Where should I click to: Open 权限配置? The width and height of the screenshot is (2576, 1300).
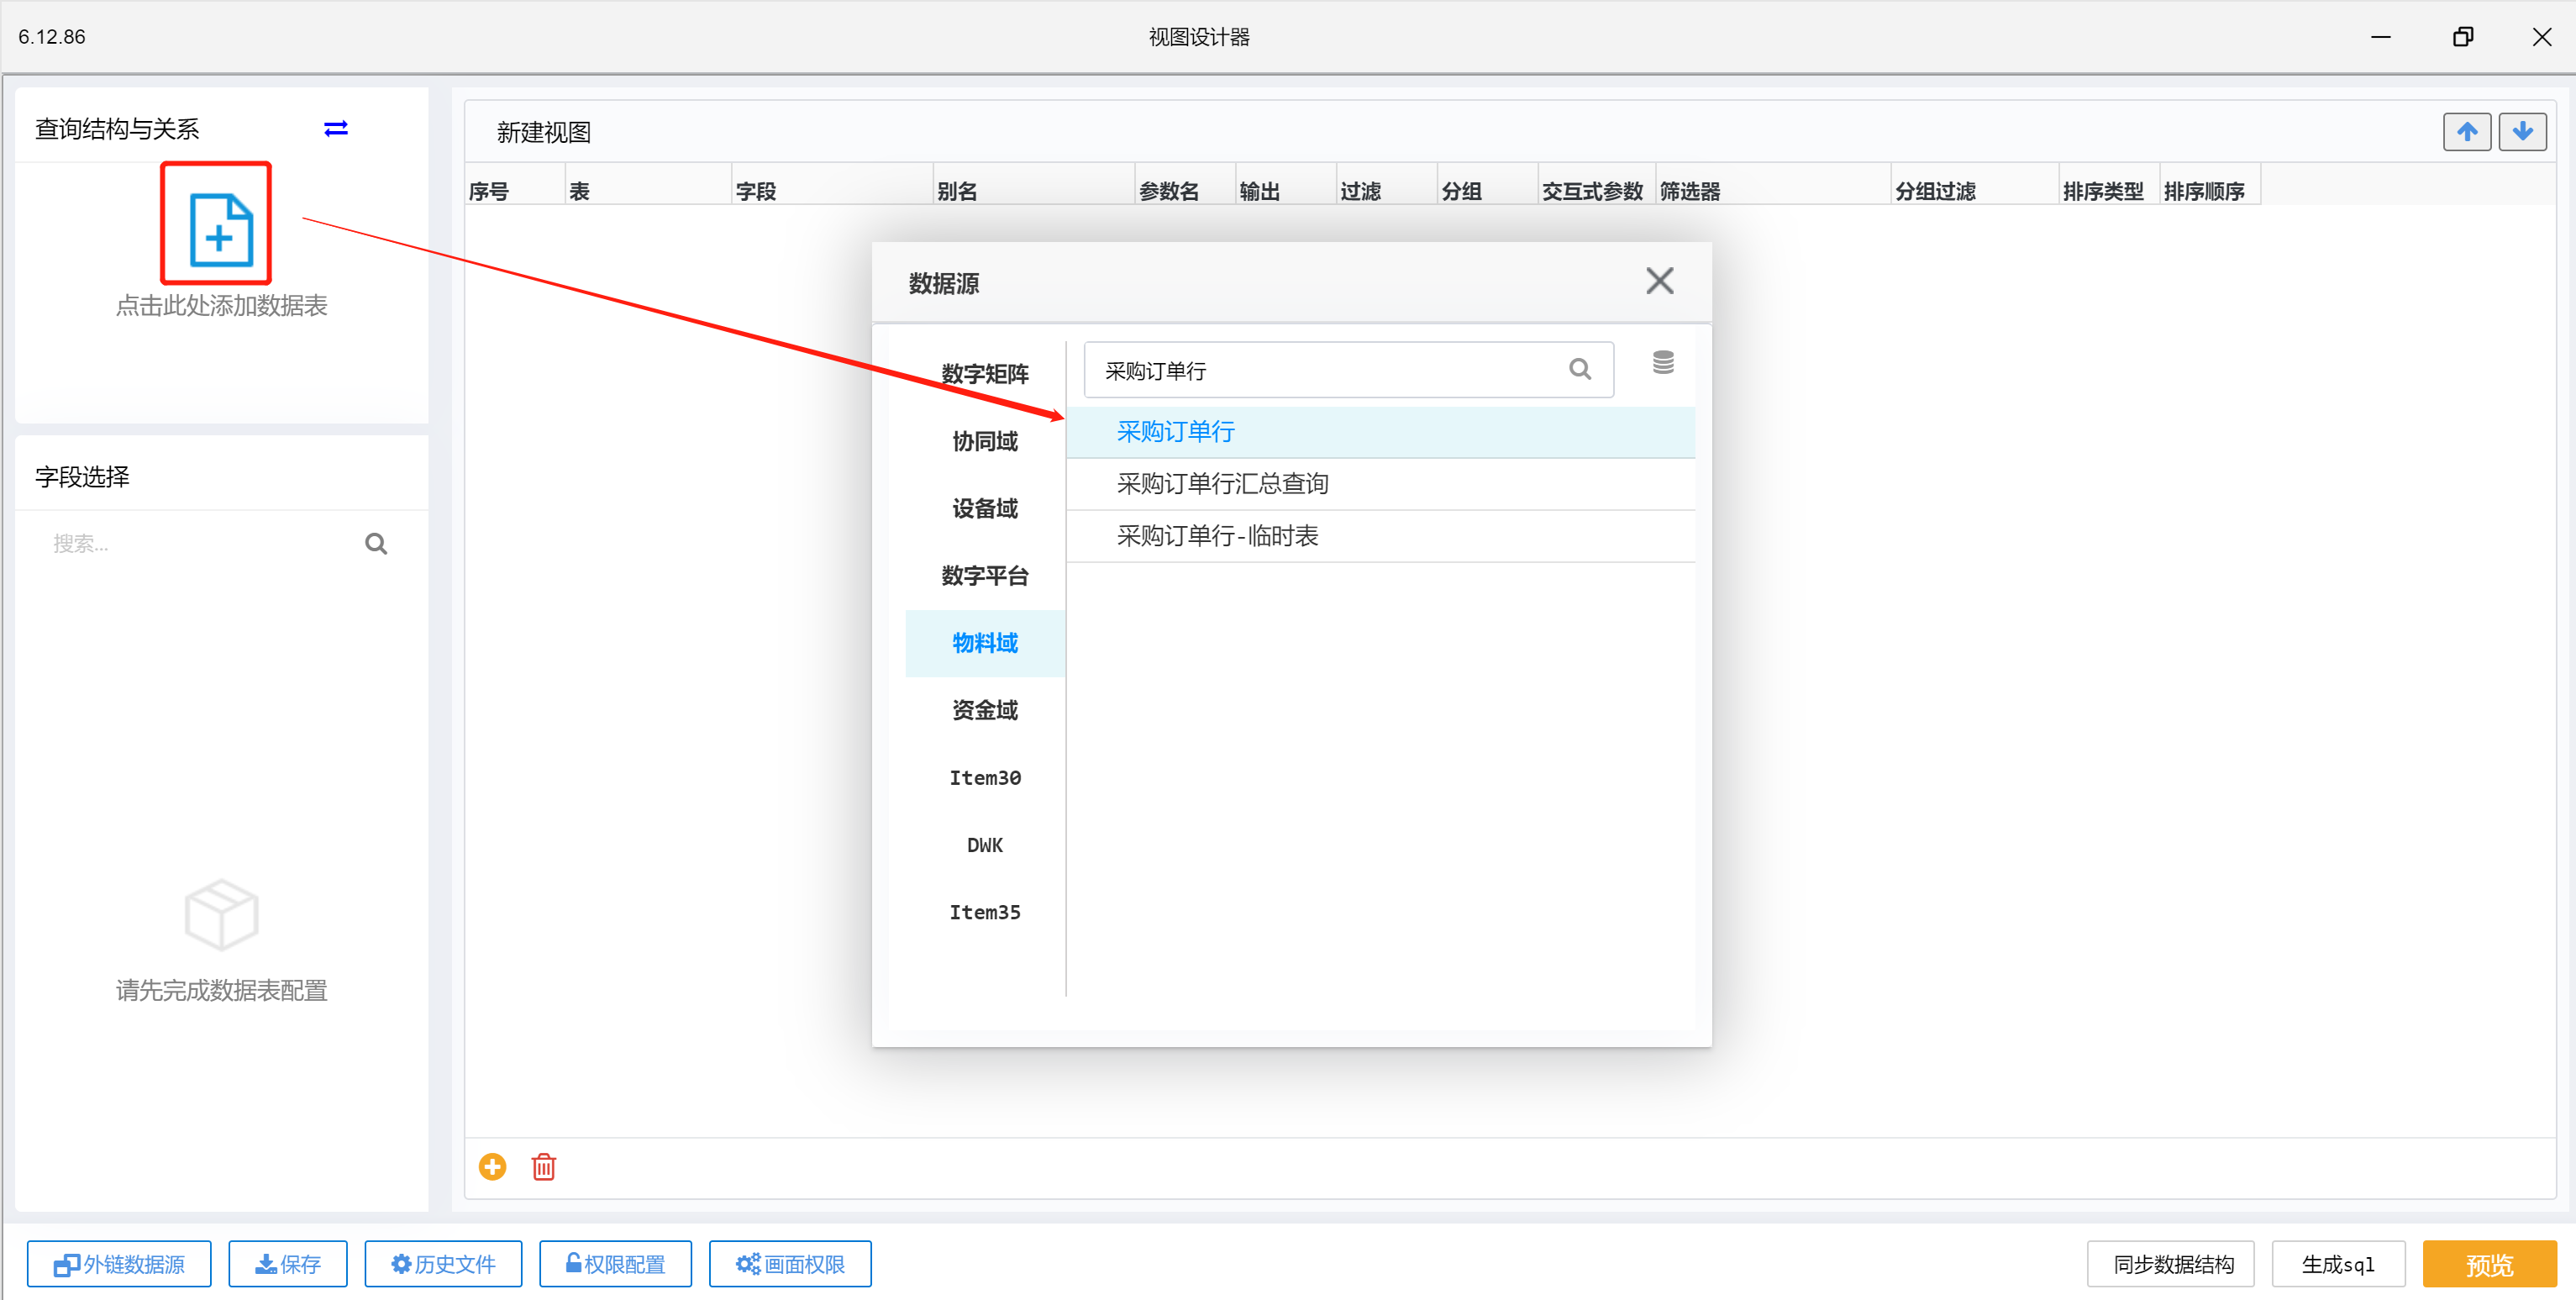coord(615,1264)
